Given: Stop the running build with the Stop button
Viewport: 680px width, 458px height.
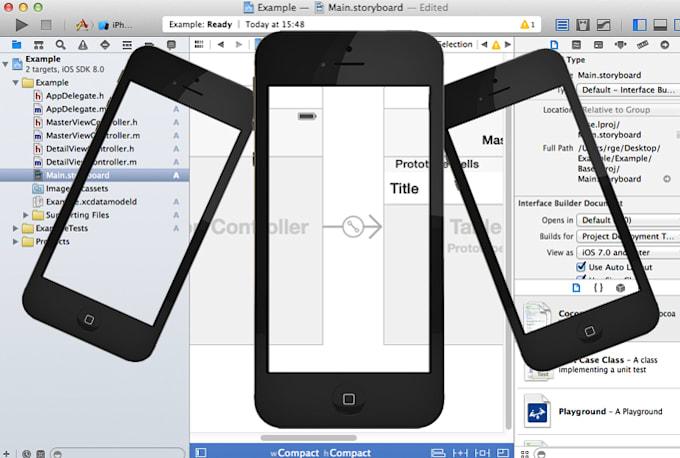Looking at the screenshot, I should click(x=46, y=25).
